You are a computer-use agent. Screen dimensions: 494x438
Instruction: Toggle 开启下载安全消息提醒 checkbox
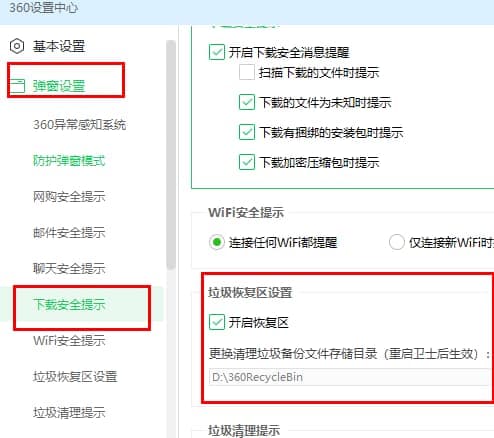pyautogui.click(x=217, y=52)
